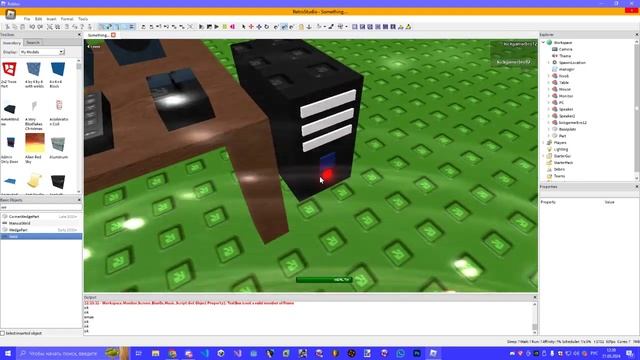Image resolution: width=640 pixels, height=360 pixels.
Task: Close the Output panel
Action: click(535, 297)
